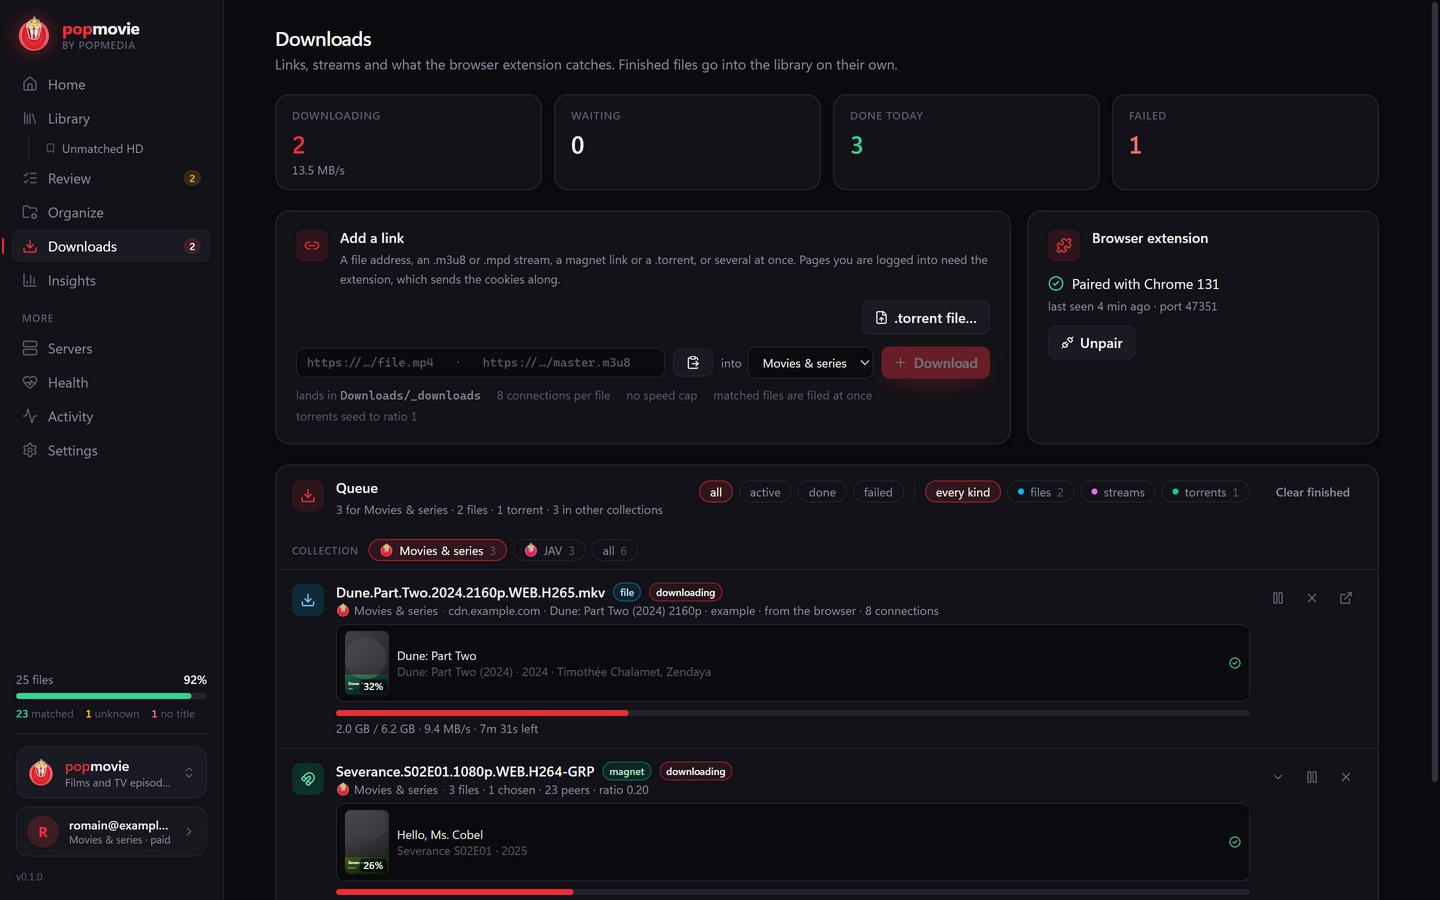Select the JAV collection chip

tap(549, 550)
